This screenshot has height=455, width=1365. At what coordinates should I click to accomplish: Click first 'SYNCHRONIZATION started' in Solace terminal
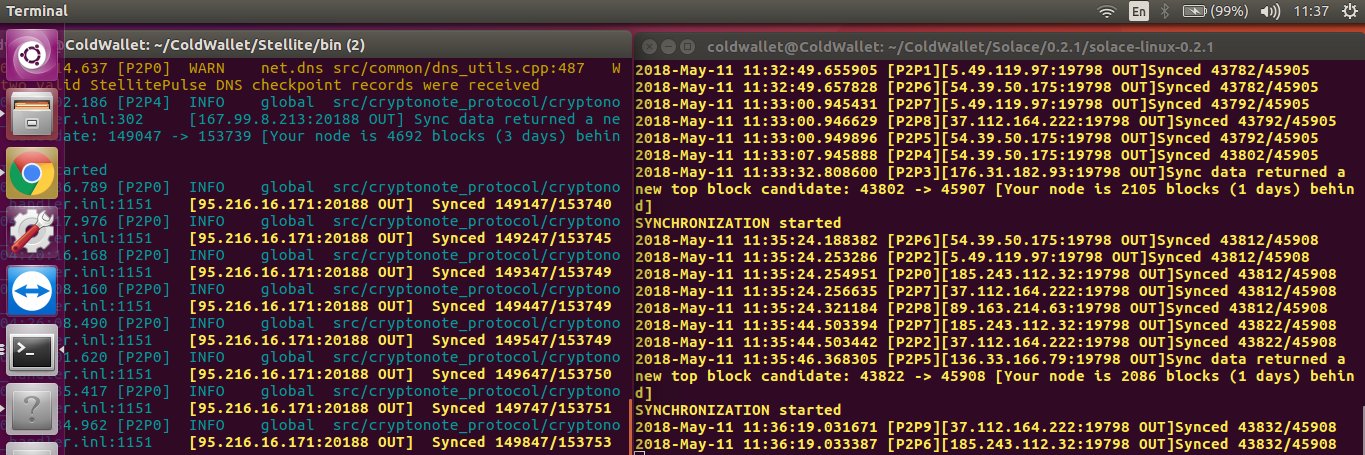point(739,223)
